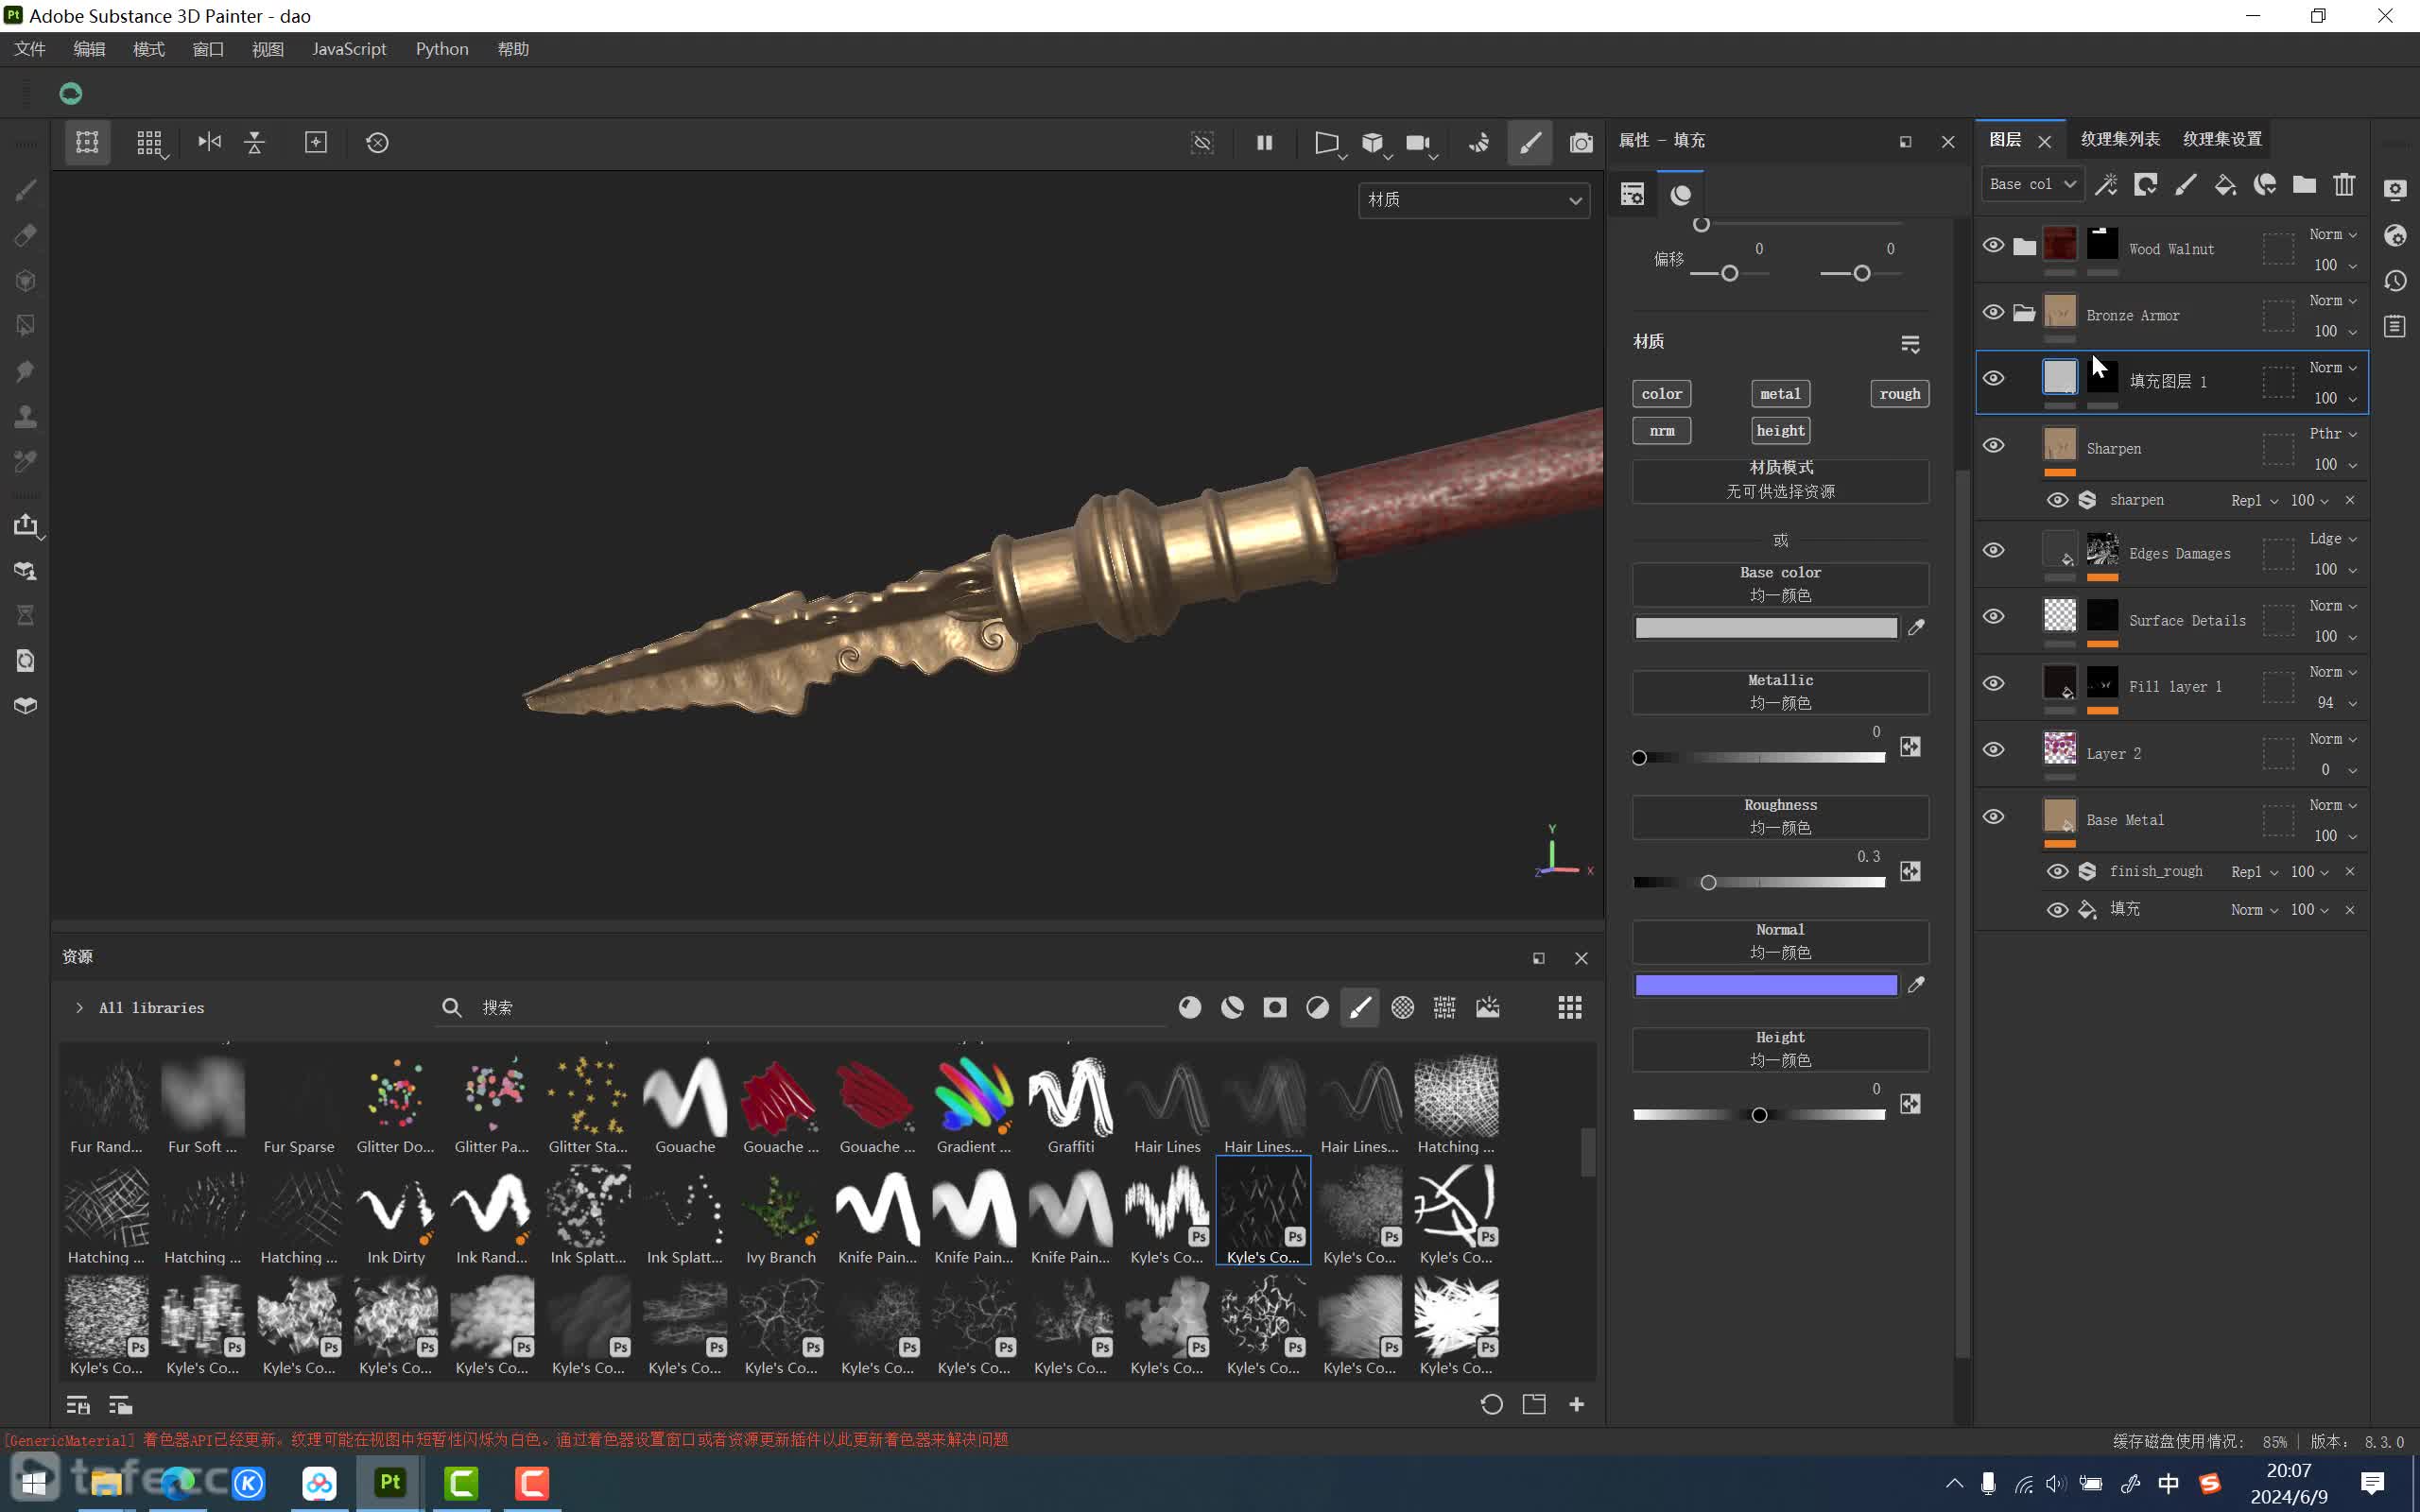Toggle the metal channel button
This screenshot has height=1512, width=2420.
[1780, 394]
